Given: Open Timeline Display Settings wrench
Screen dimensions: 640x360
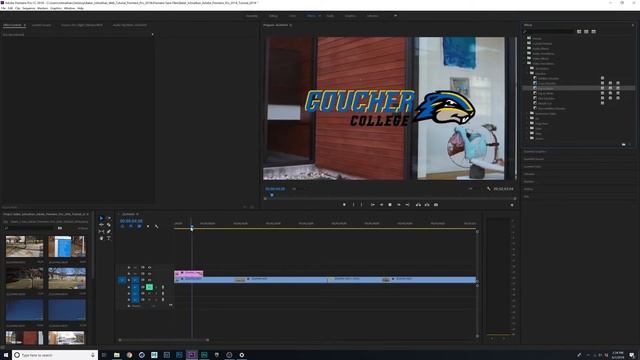Looking at the screenshot, I should point(156,227).
